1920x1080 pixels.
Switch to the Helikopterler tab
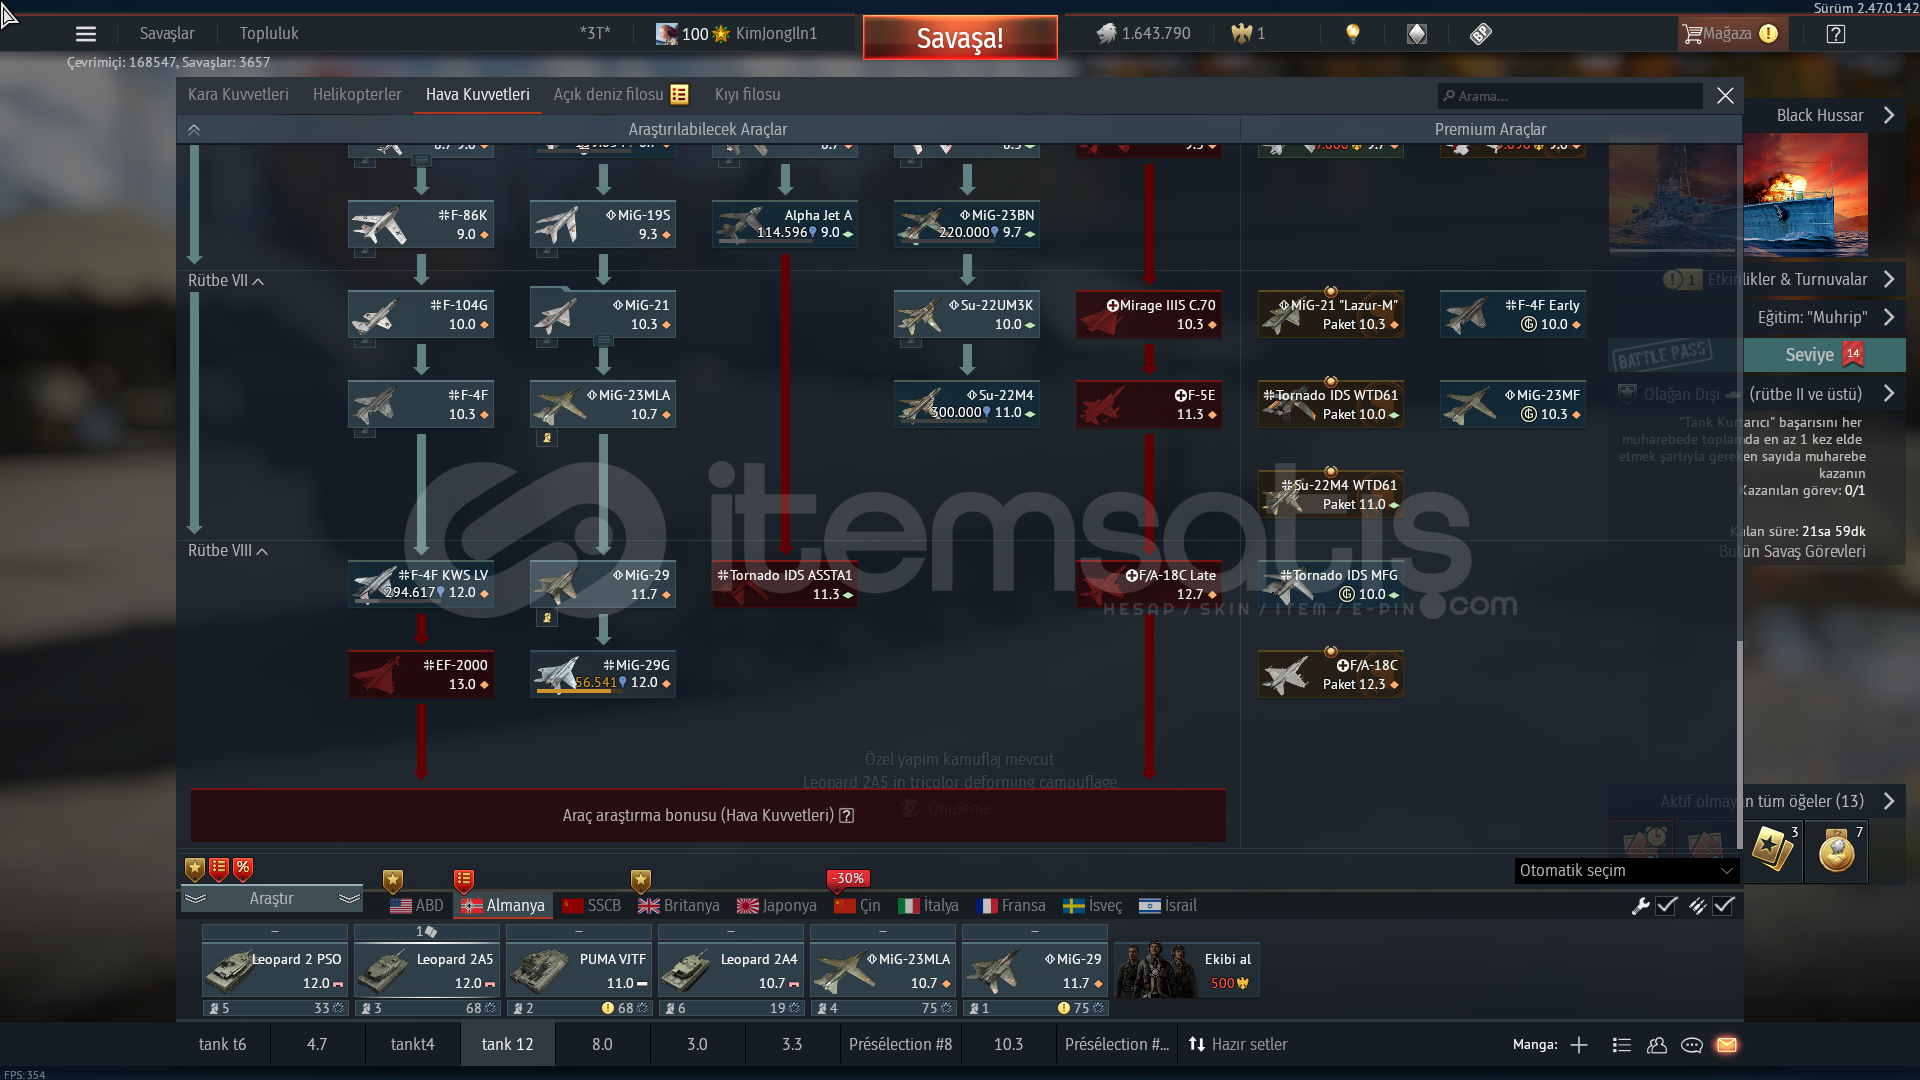click(357, 95)
